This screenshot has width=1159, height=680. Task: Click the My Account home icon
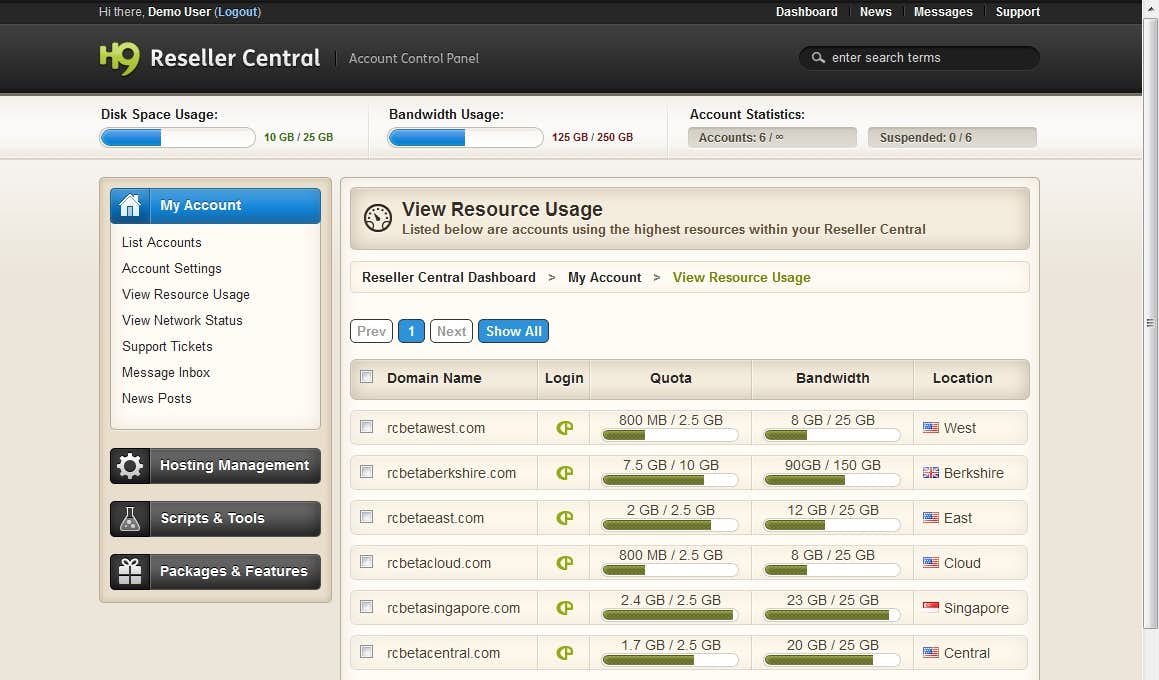click(x=130, y=206)
